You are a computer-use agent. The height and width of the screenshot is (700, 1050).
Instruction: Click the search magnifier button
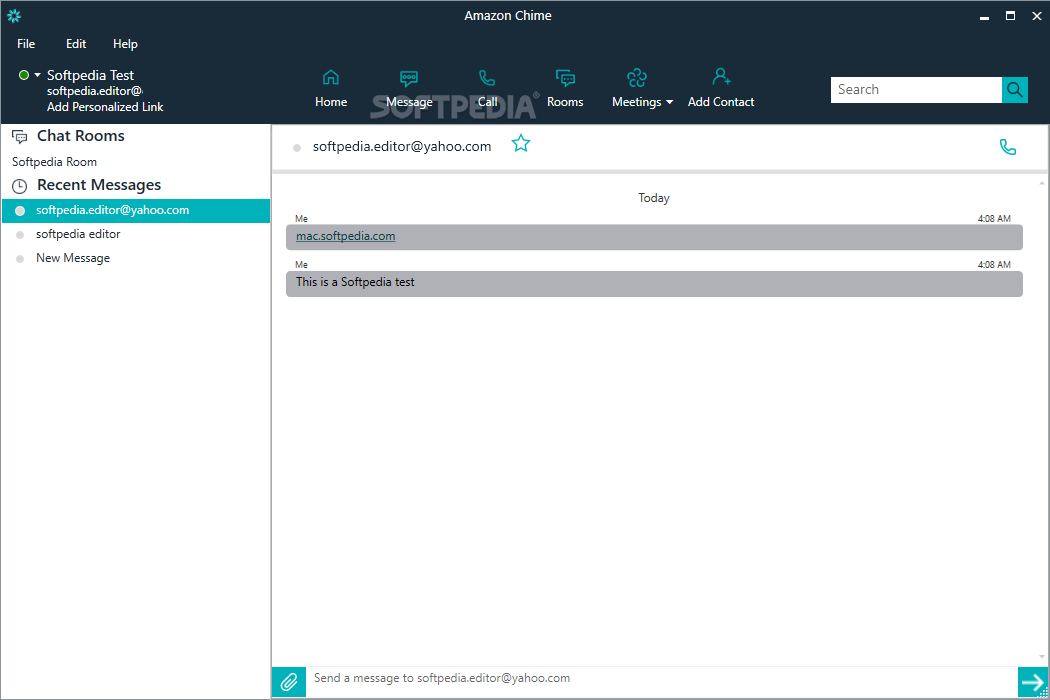pos(1015,90)
